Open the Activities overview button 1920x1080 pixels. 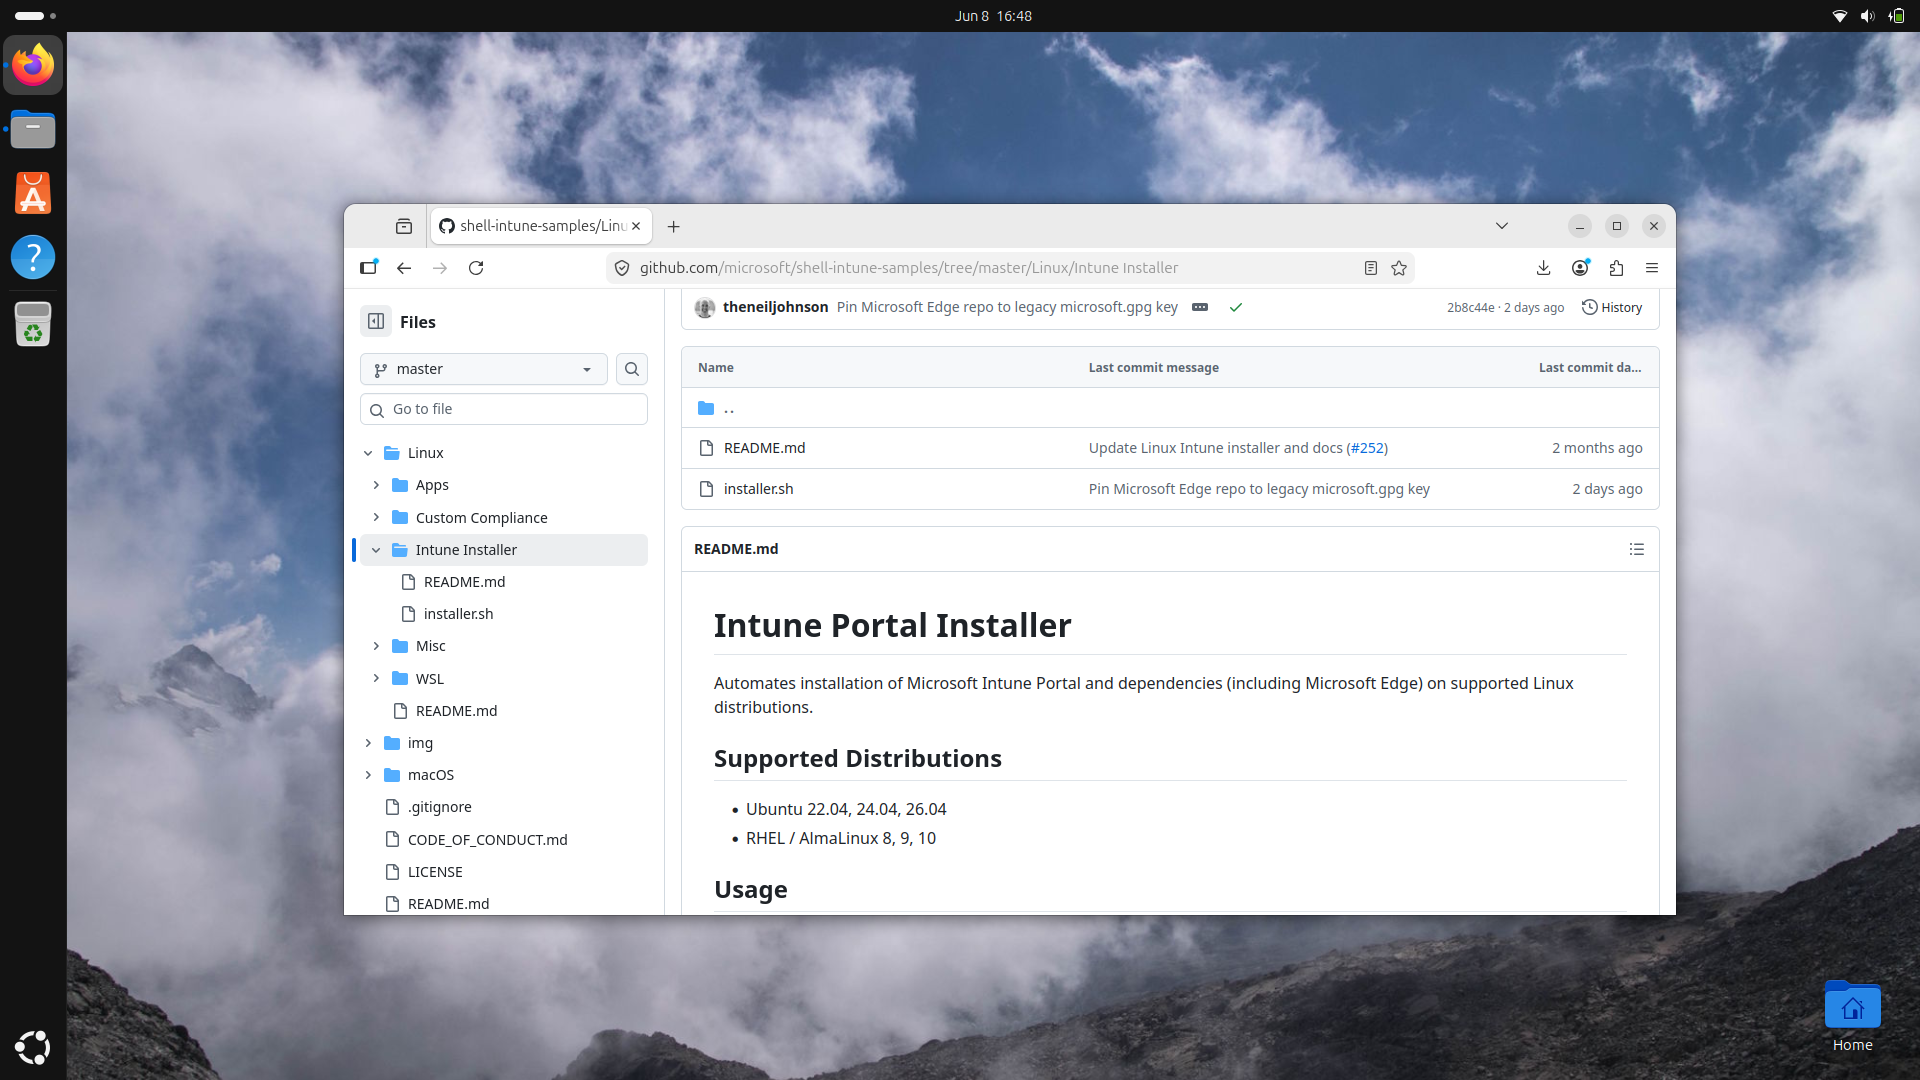[x=36, y=16]
